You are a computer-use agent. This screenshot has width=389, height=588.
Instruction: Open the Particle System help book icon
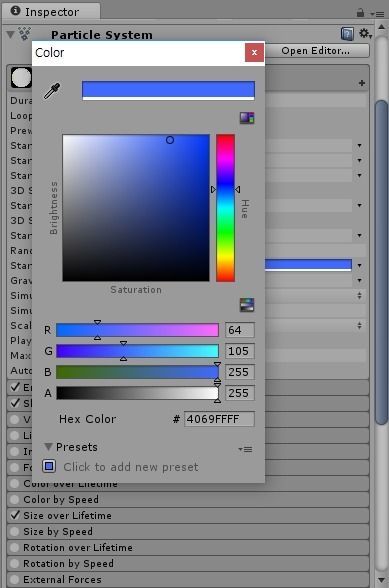347,34
